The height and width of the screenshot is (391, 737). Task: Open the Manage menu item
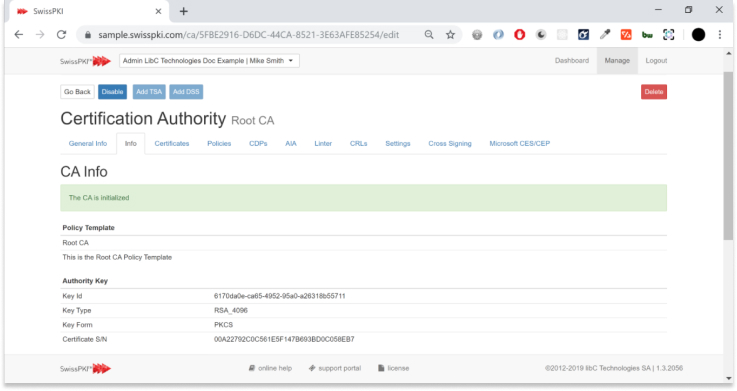point(617,61)
